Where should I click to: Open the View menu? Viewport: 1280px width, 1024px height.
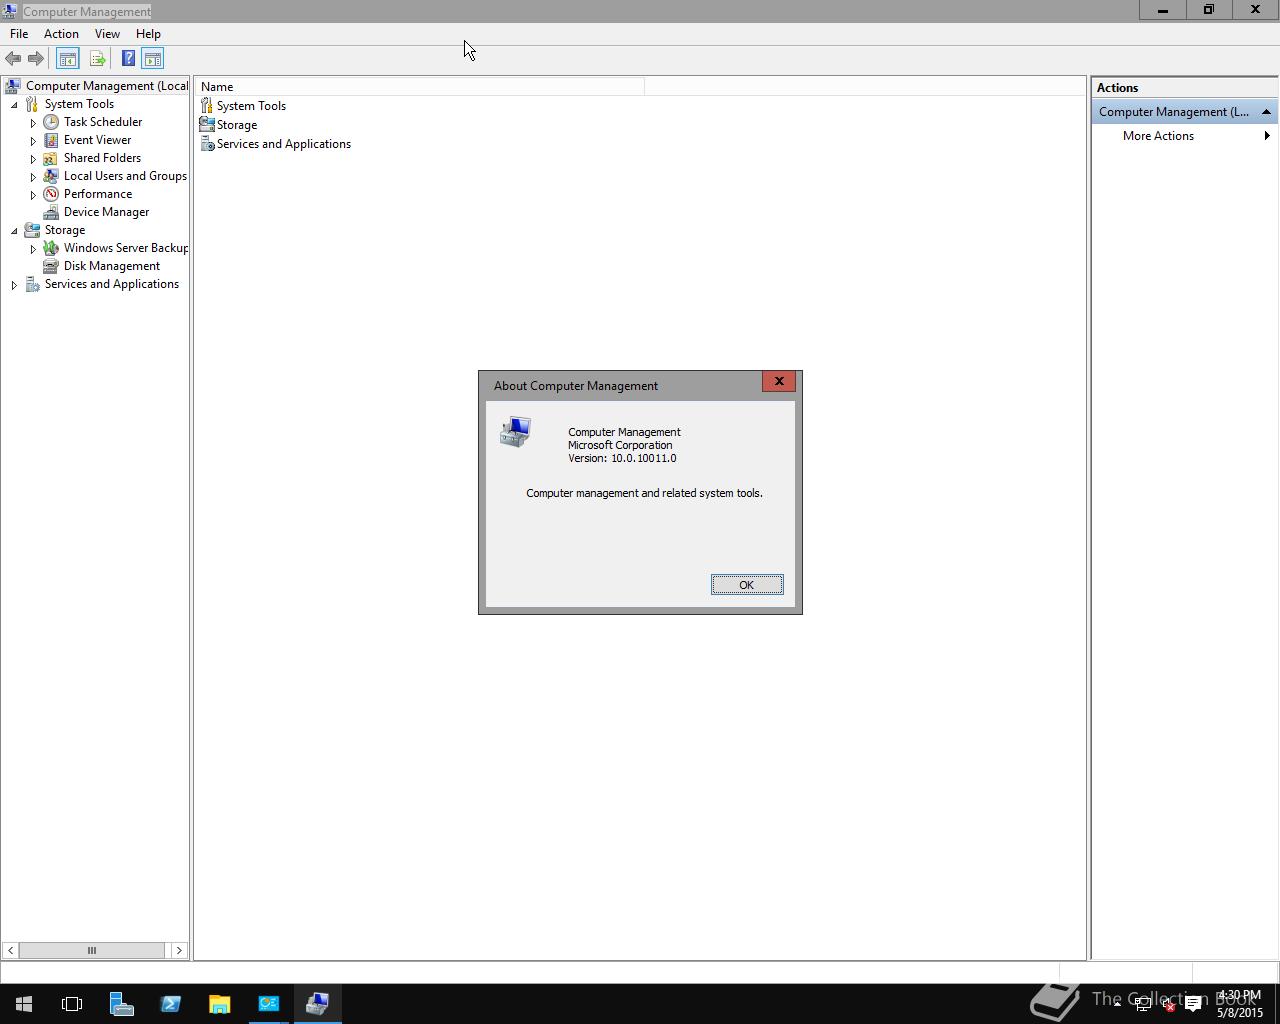click(107, 34)
